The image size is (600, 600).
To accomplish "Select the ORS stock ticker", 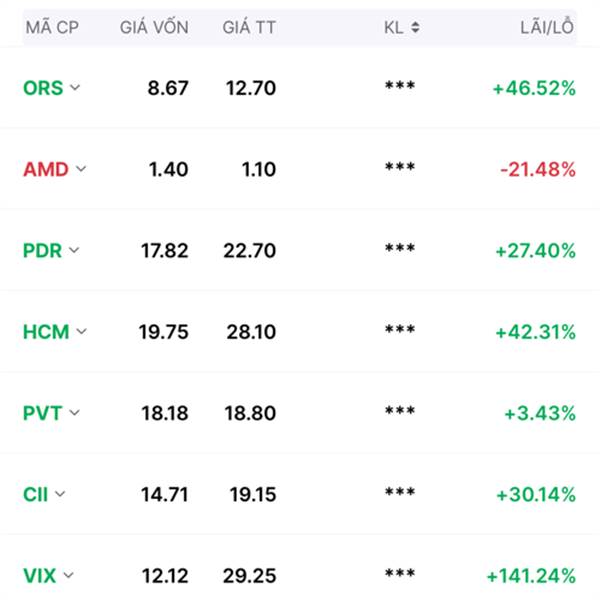I will point(43,88).
